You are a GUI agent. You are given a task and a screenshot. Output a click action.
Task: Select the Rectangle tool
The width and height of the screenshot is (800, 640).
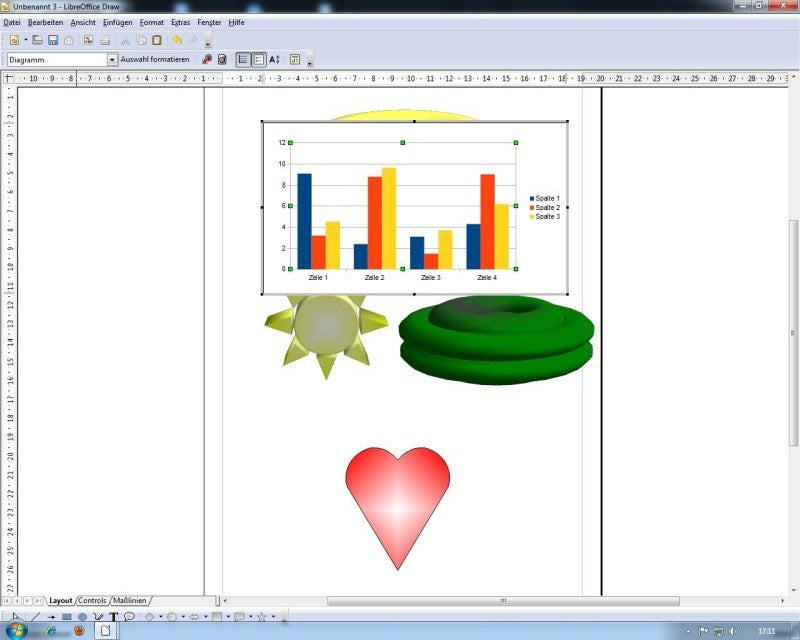(66, 617)
